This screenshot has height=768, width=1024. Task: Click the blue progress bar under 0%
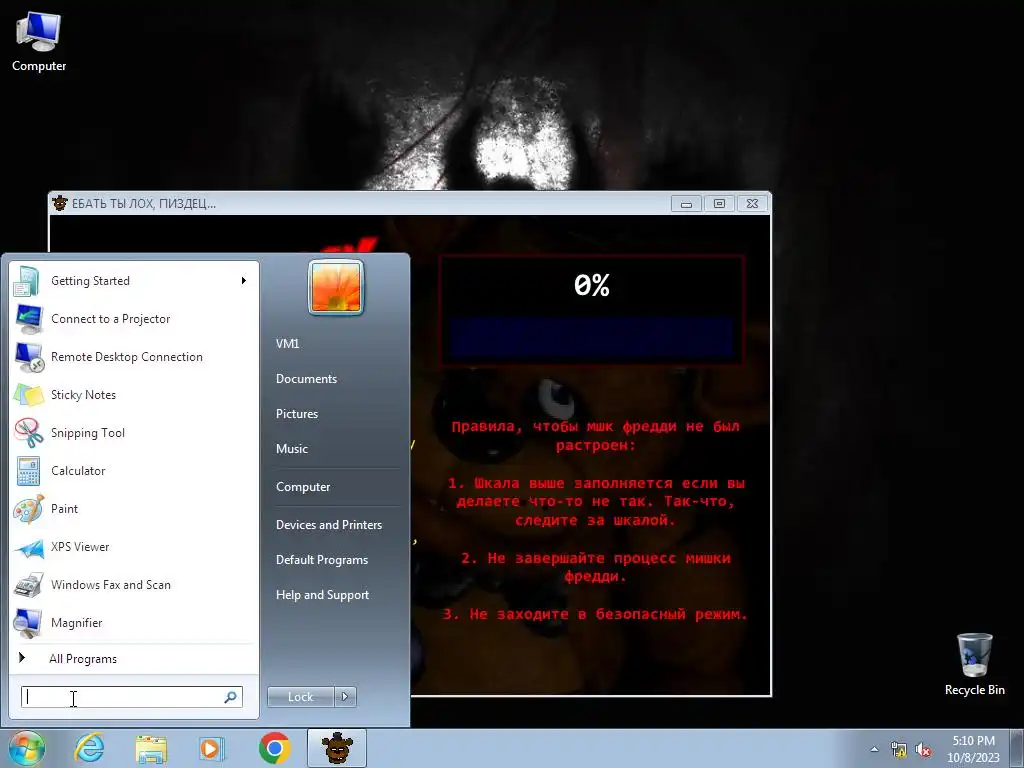(x=592, y=338)
